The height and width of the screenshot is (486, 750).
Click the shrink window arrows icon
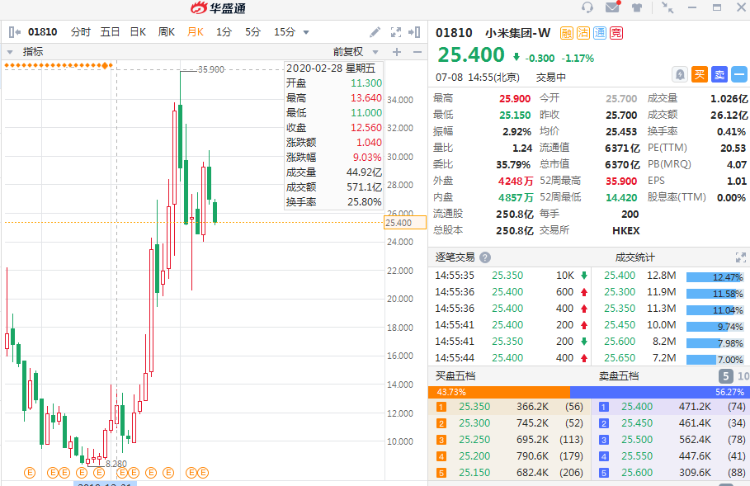pyautogui.click(x=667, y=7)
